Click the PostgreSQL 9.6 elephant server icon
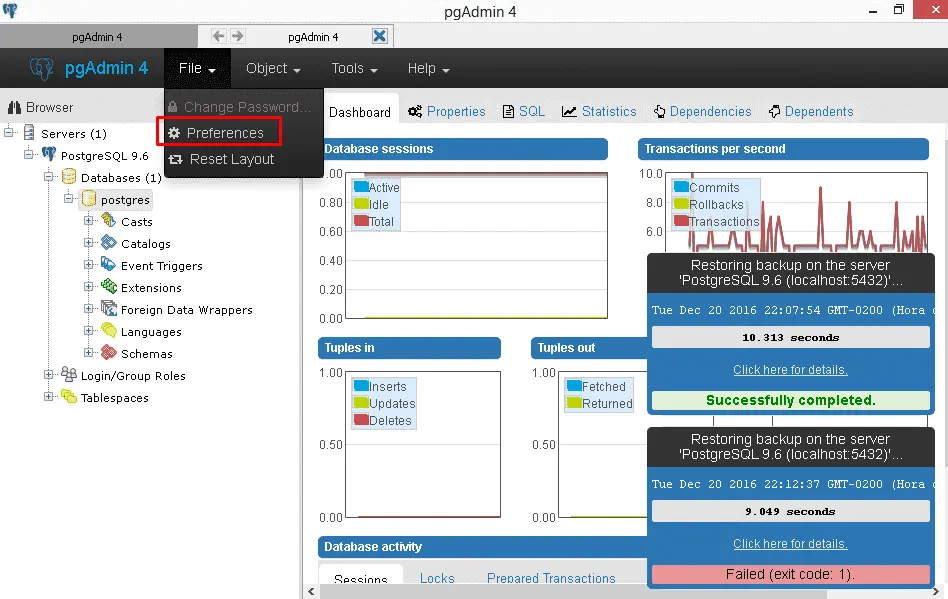The width and height of the screenshot is (948, 599). click(x=49, y=155)
